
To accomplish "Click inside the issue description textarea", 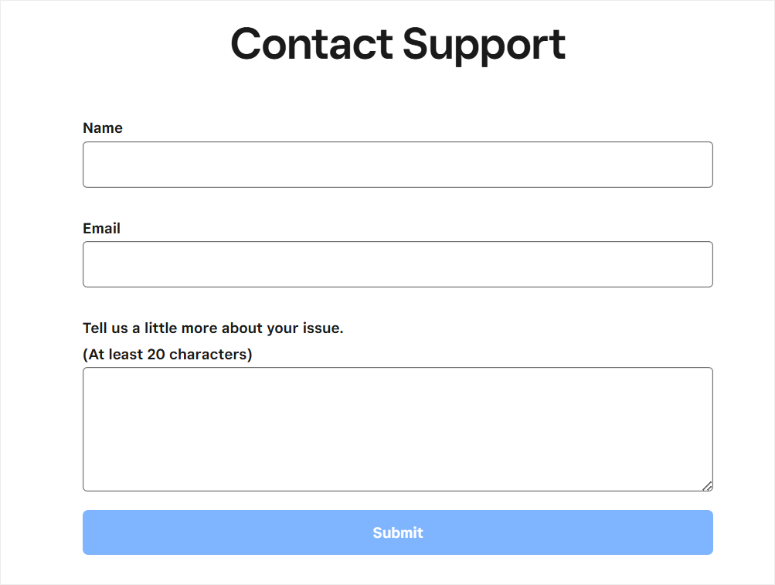I will (x=397, y=429).
